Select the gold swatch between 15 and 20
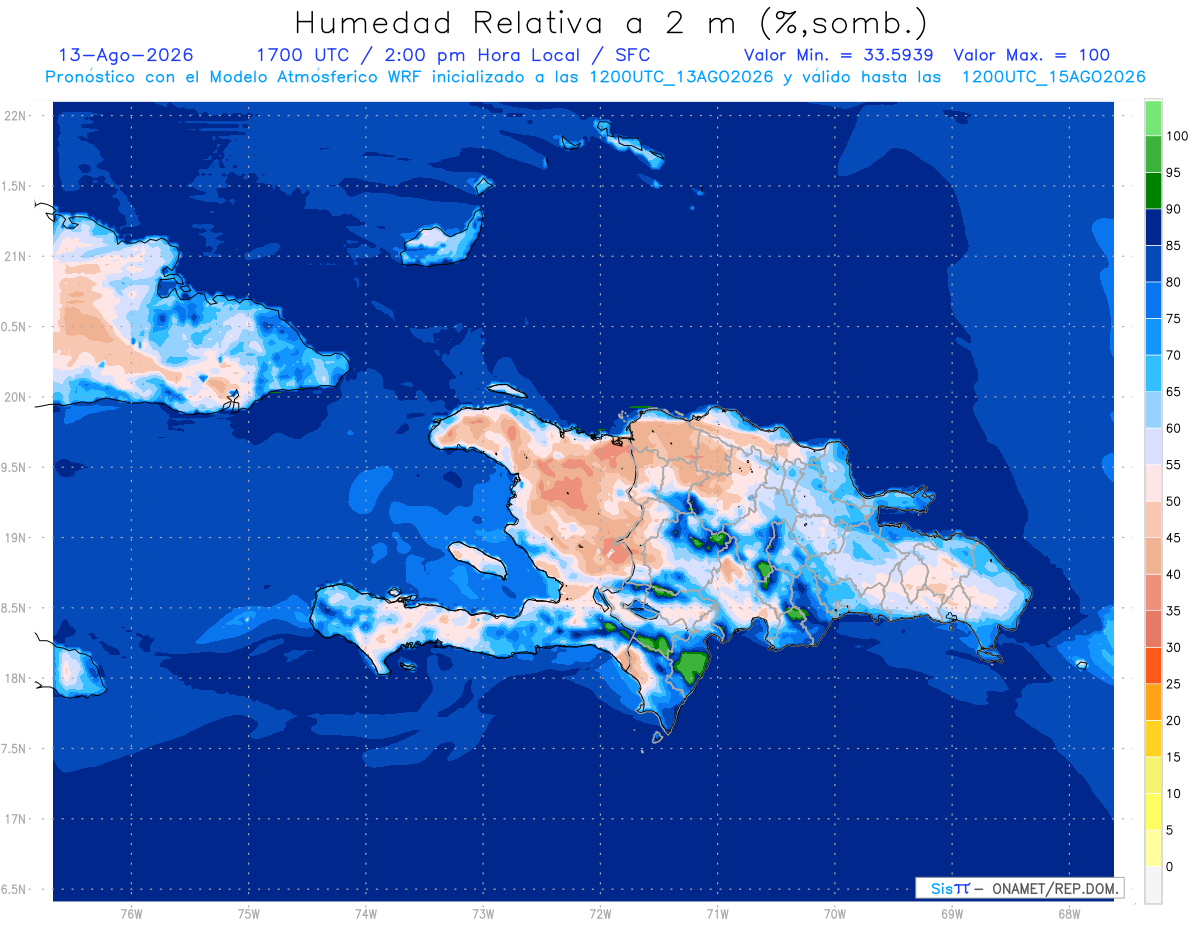1200x927 pixels. (1153, 738)
